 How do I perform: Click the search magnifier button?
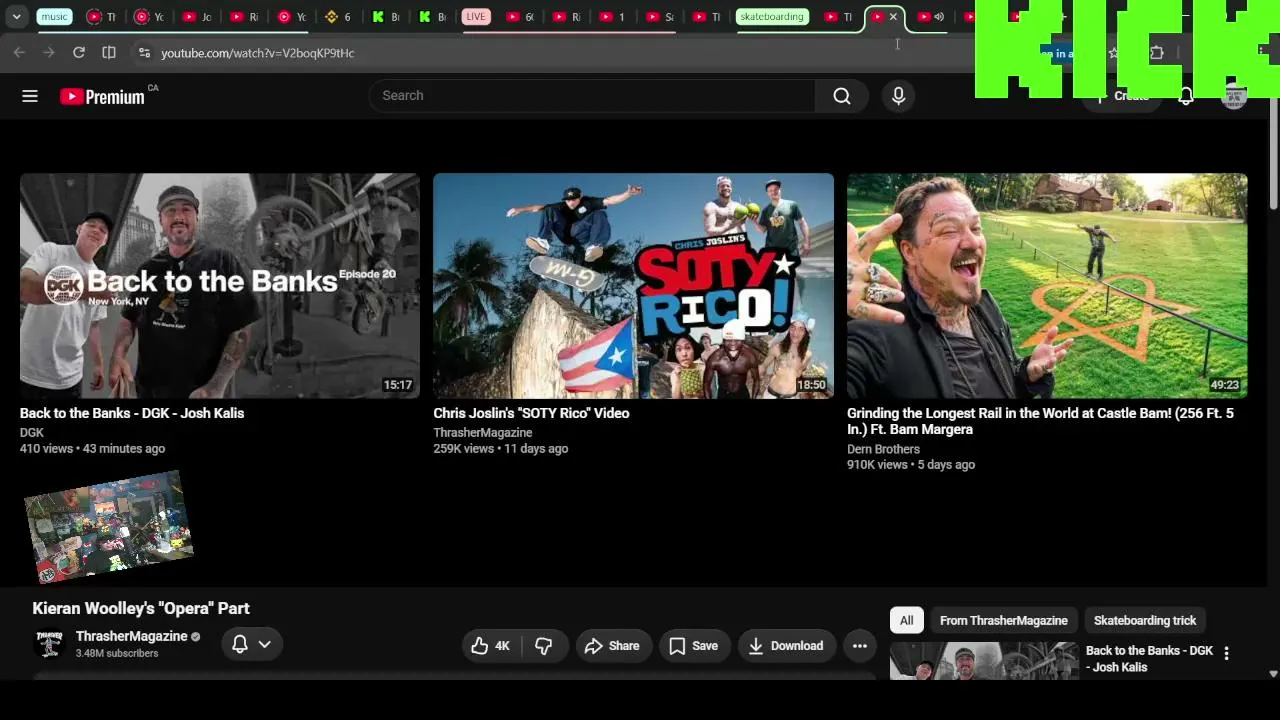coord(842,96)
